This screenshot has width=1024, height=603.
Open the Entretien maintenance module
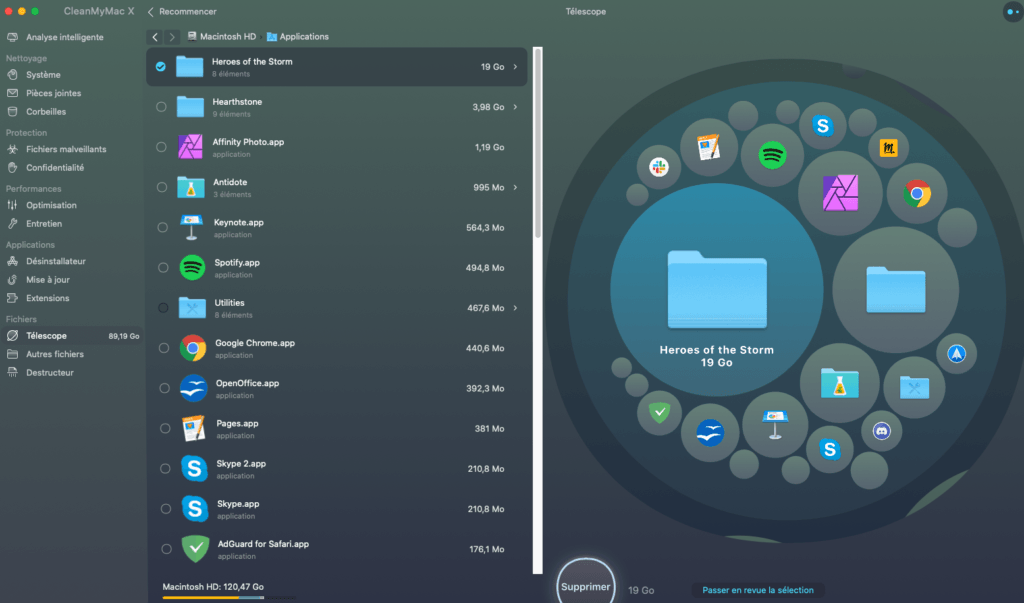44,223
